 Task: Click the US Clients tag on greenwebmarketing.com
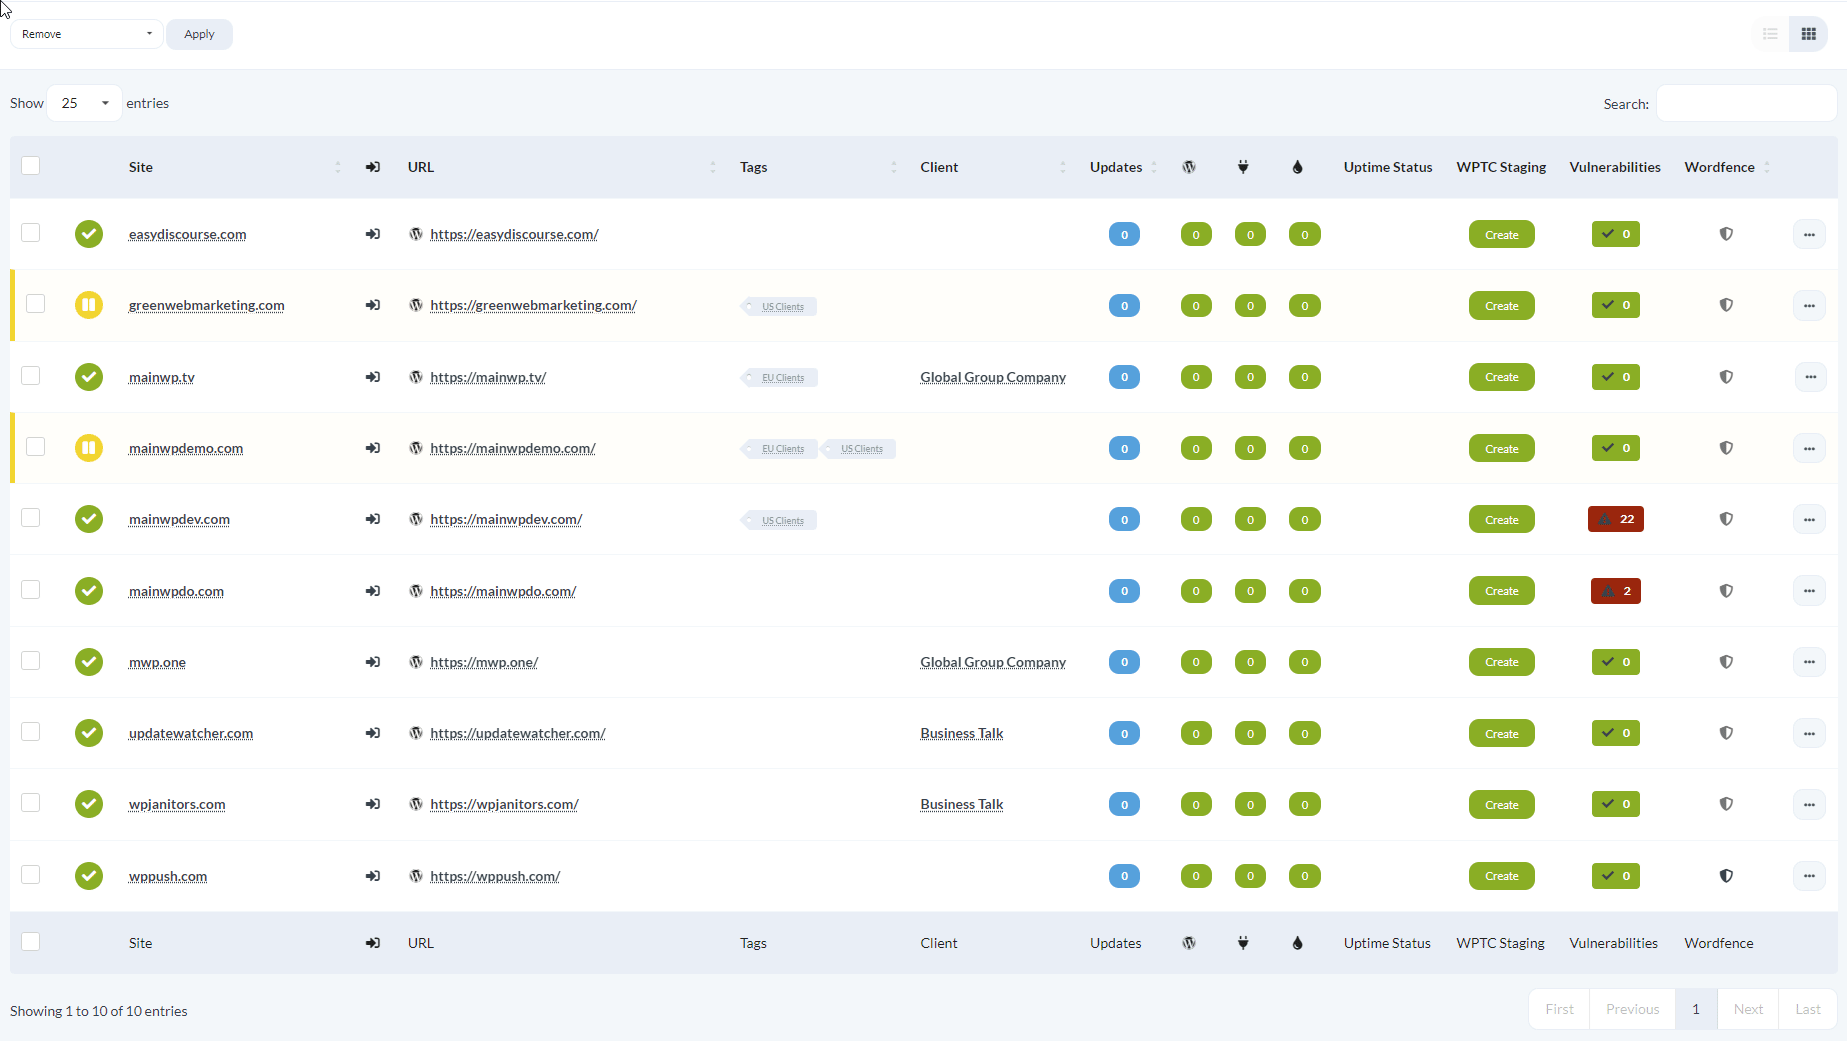point(780,306)
